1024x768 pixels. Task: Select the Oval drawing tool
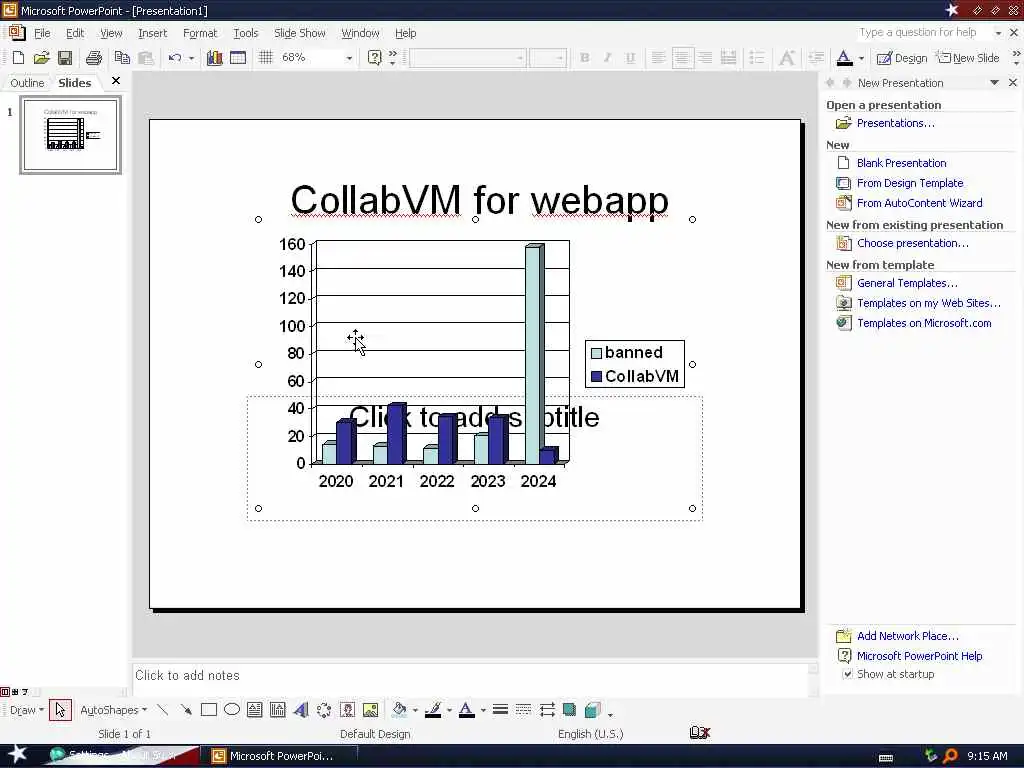click(232, 710)
